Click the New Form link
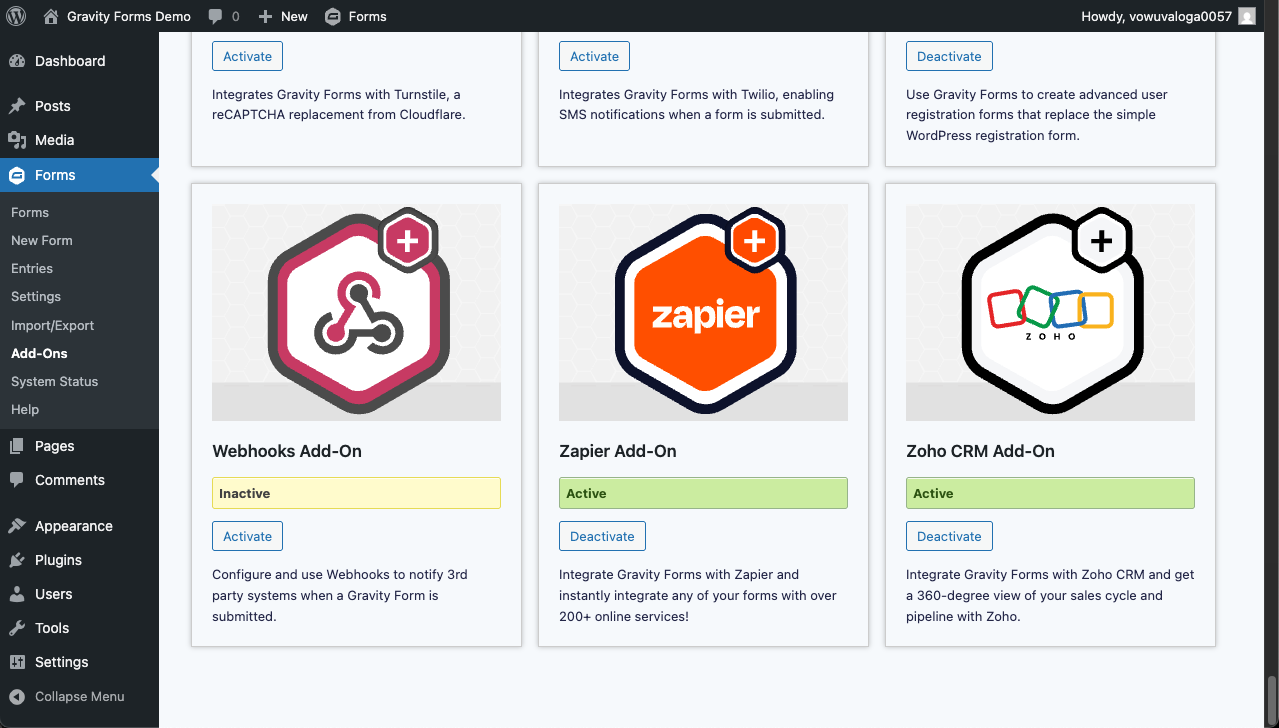This screenshot has height=728, width=1279. click(42, 240)
